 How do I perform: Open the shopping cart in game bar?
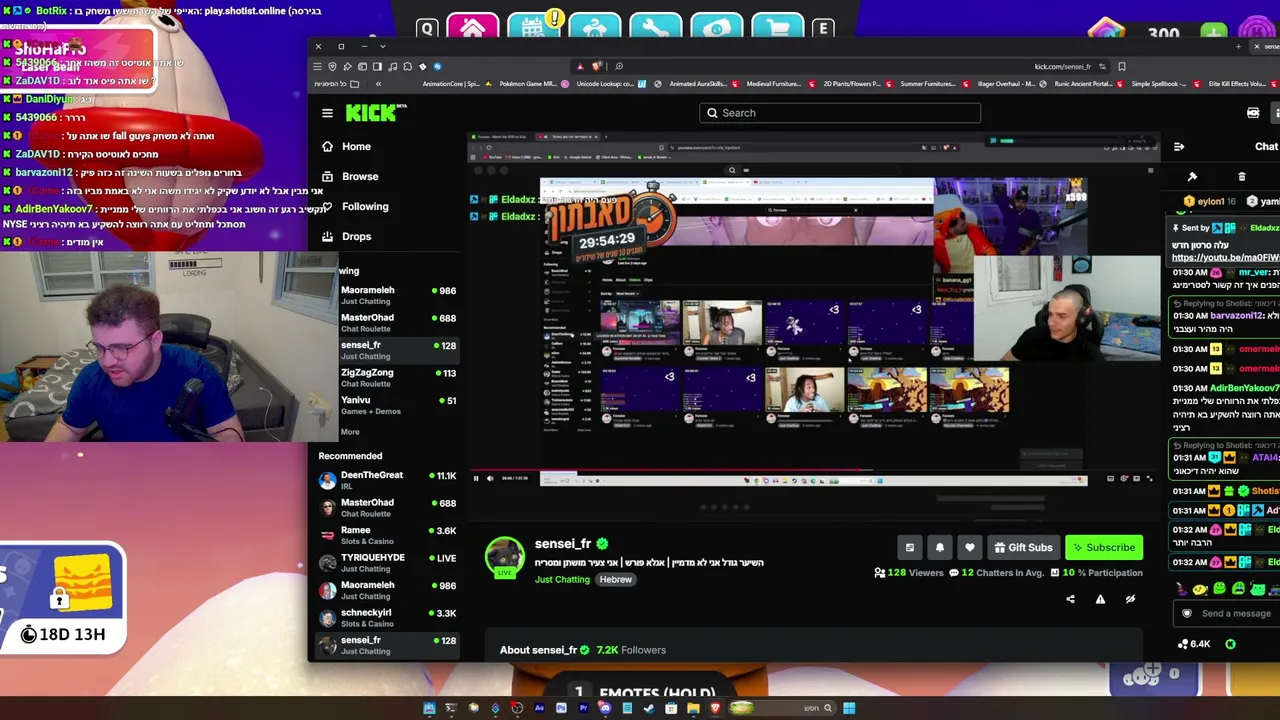[778, 29]
